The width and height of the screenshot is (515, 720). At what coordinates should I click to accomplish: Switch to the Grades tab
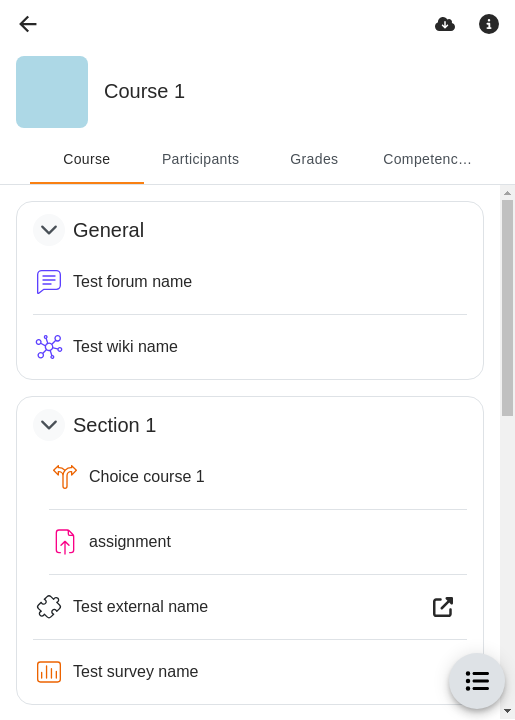(314, 159)
